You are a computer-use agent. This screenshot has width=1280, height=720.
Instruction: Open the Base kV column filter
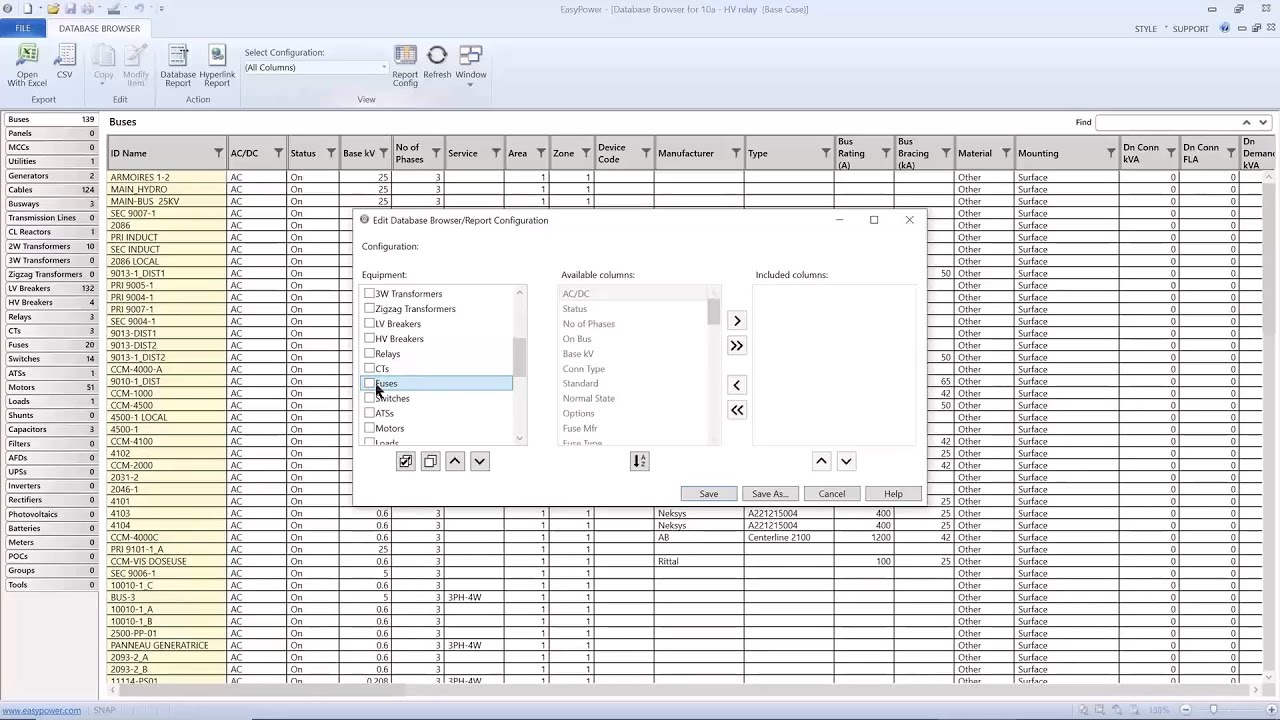(x=383, y=153)
